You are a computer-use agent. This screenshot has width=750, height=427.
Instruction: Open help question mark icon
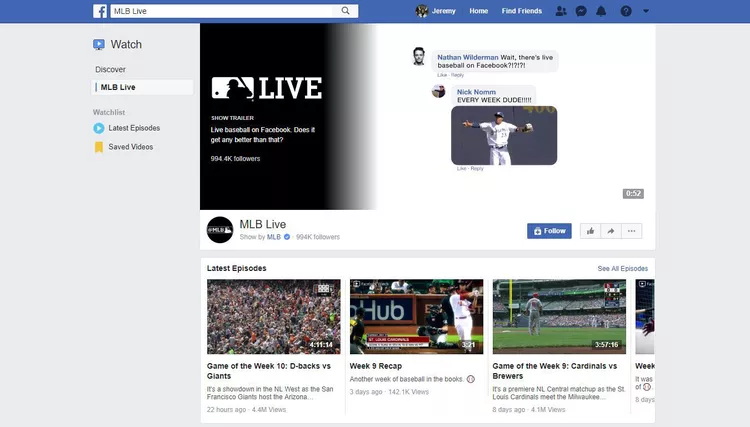pyautogui.click(x=626, y=11)
